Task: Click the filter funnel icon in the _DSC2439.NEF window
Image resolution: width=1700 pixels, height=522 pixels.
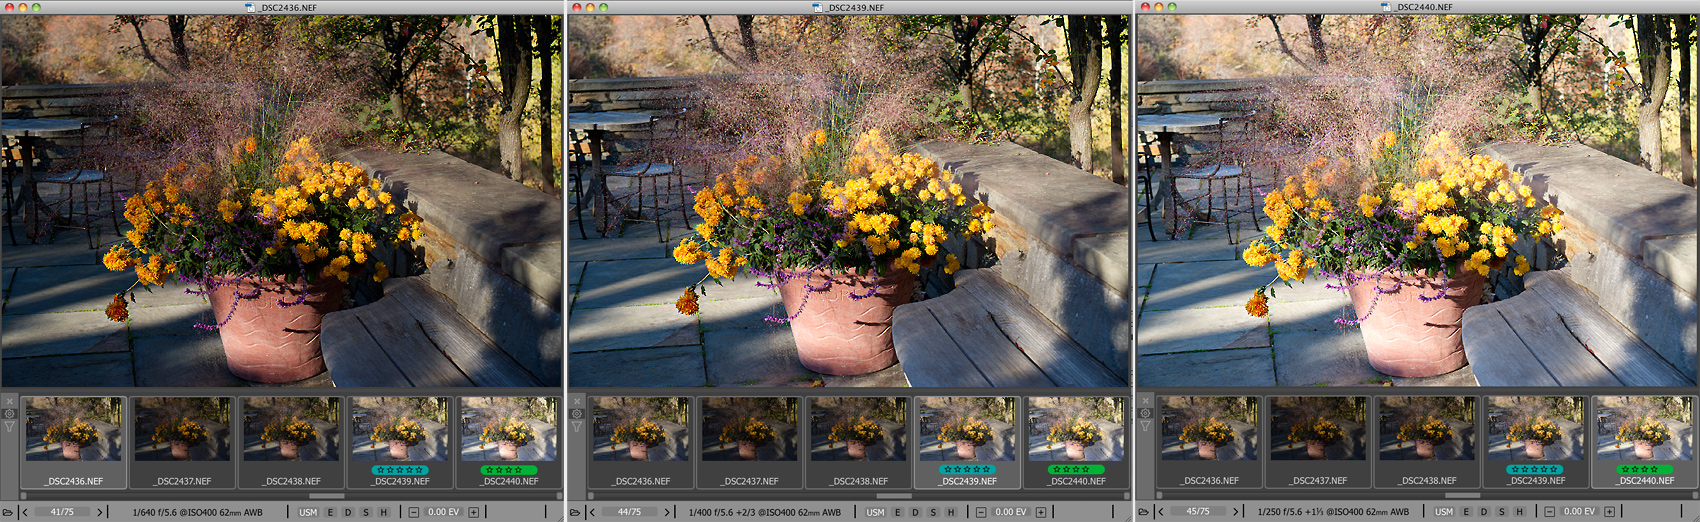Action: [577, 427]
